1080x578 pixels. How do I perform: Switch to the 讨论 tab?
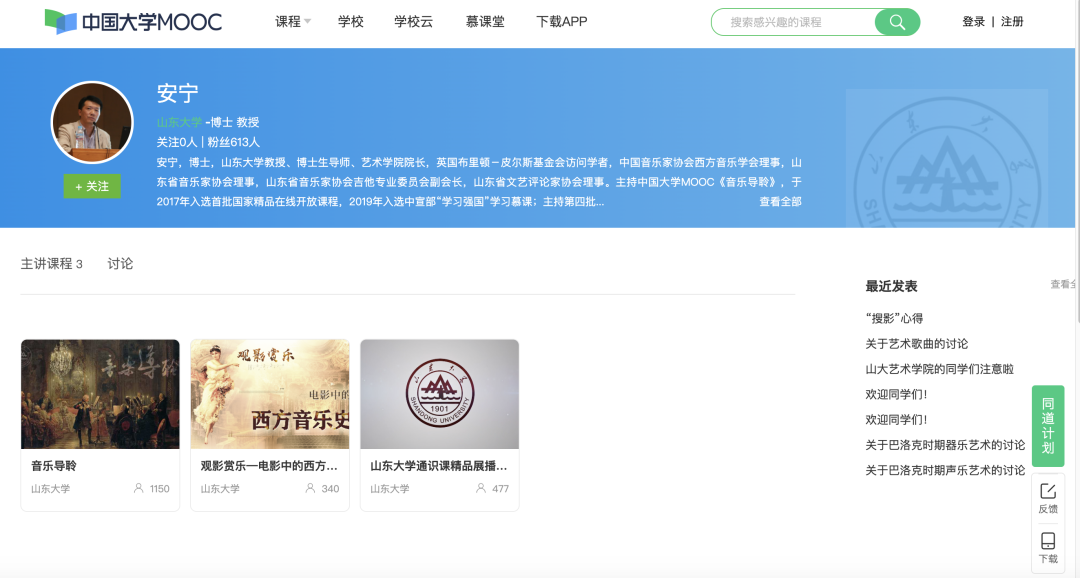coord(120,264)
